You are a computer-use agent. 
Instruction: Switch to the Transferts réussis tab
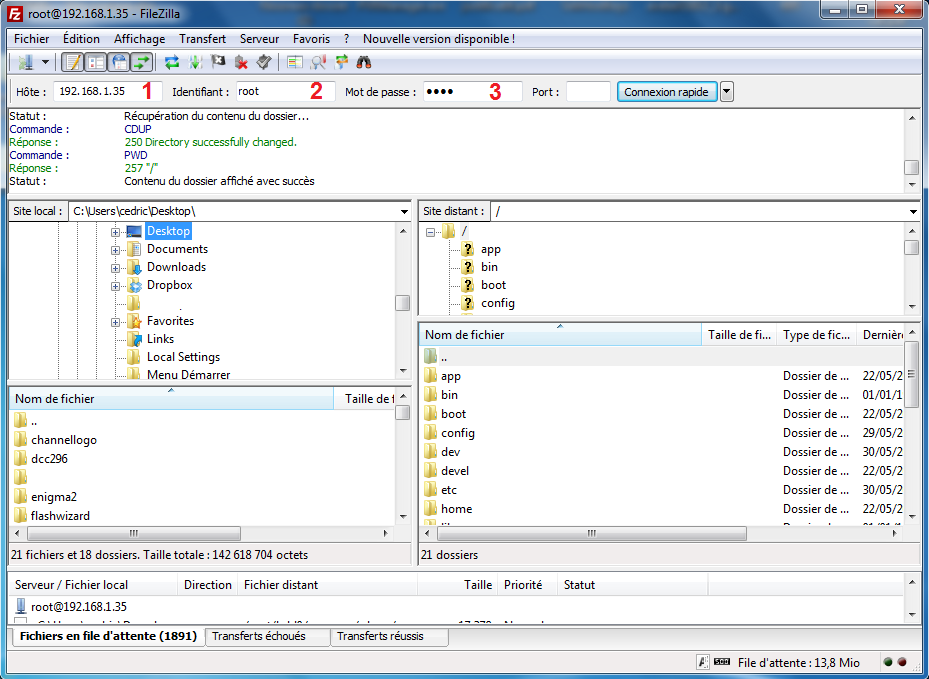click(380, 636)
